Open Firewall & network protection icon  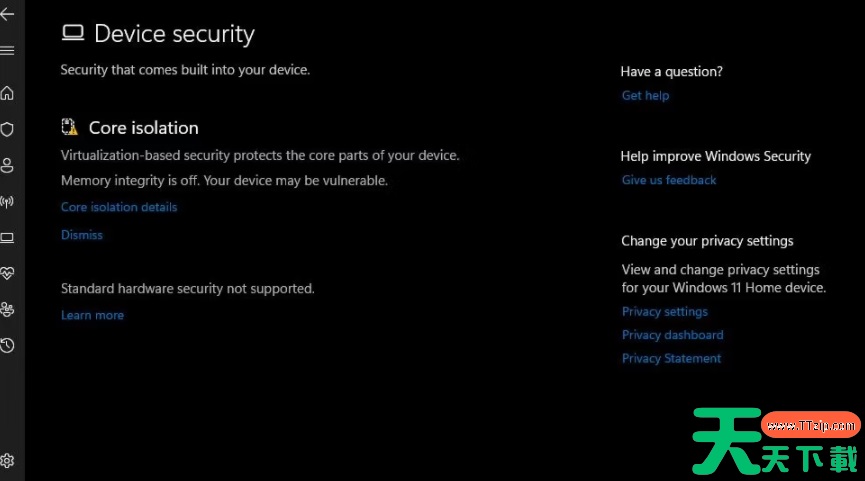click(7, 201)
